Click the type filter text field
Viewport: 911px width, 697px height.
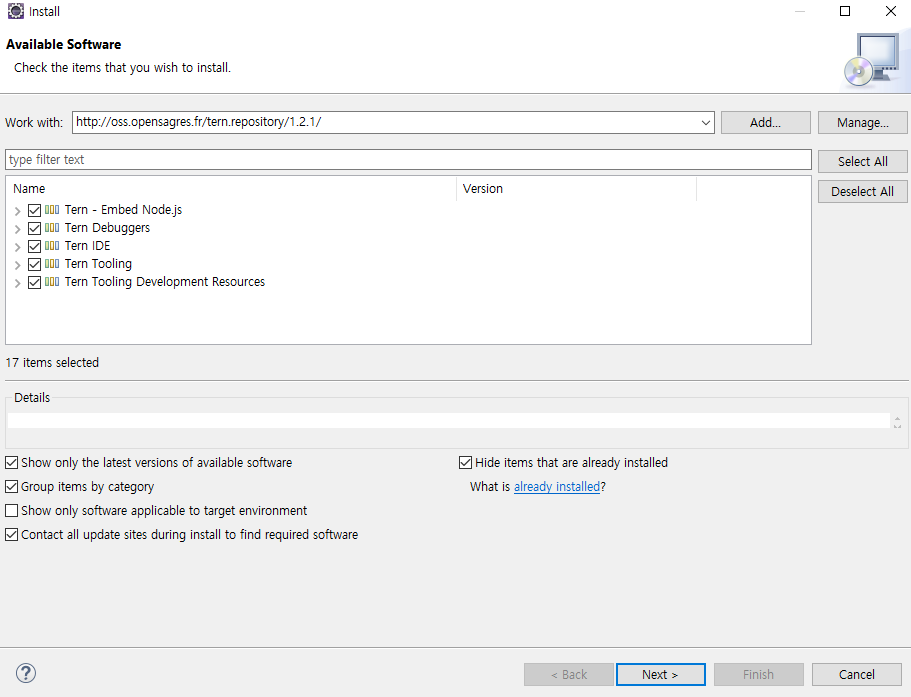[408, 160]
